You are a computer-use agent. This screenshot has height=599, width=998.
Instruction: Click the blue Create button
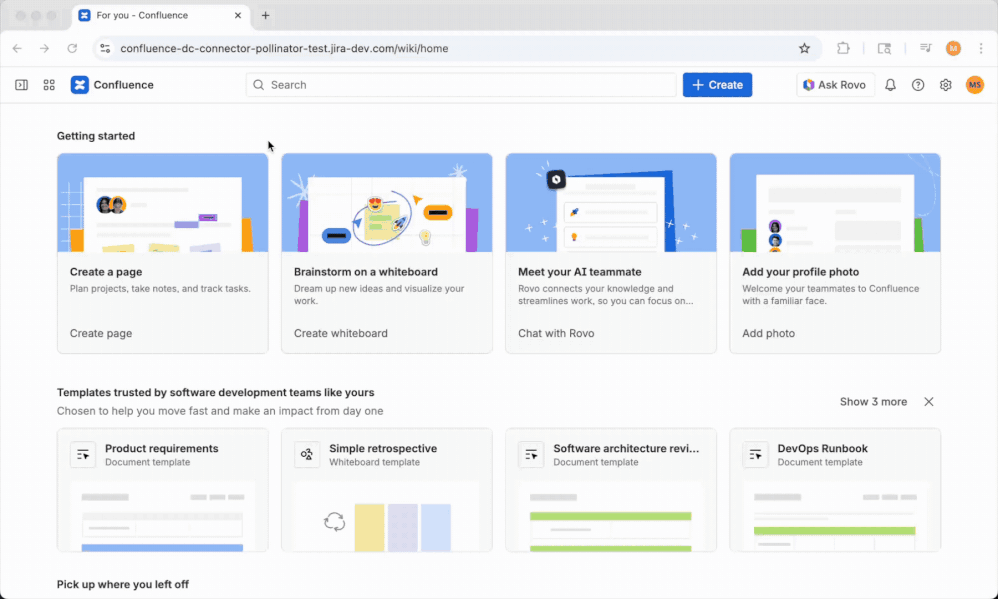click(717, 85)
